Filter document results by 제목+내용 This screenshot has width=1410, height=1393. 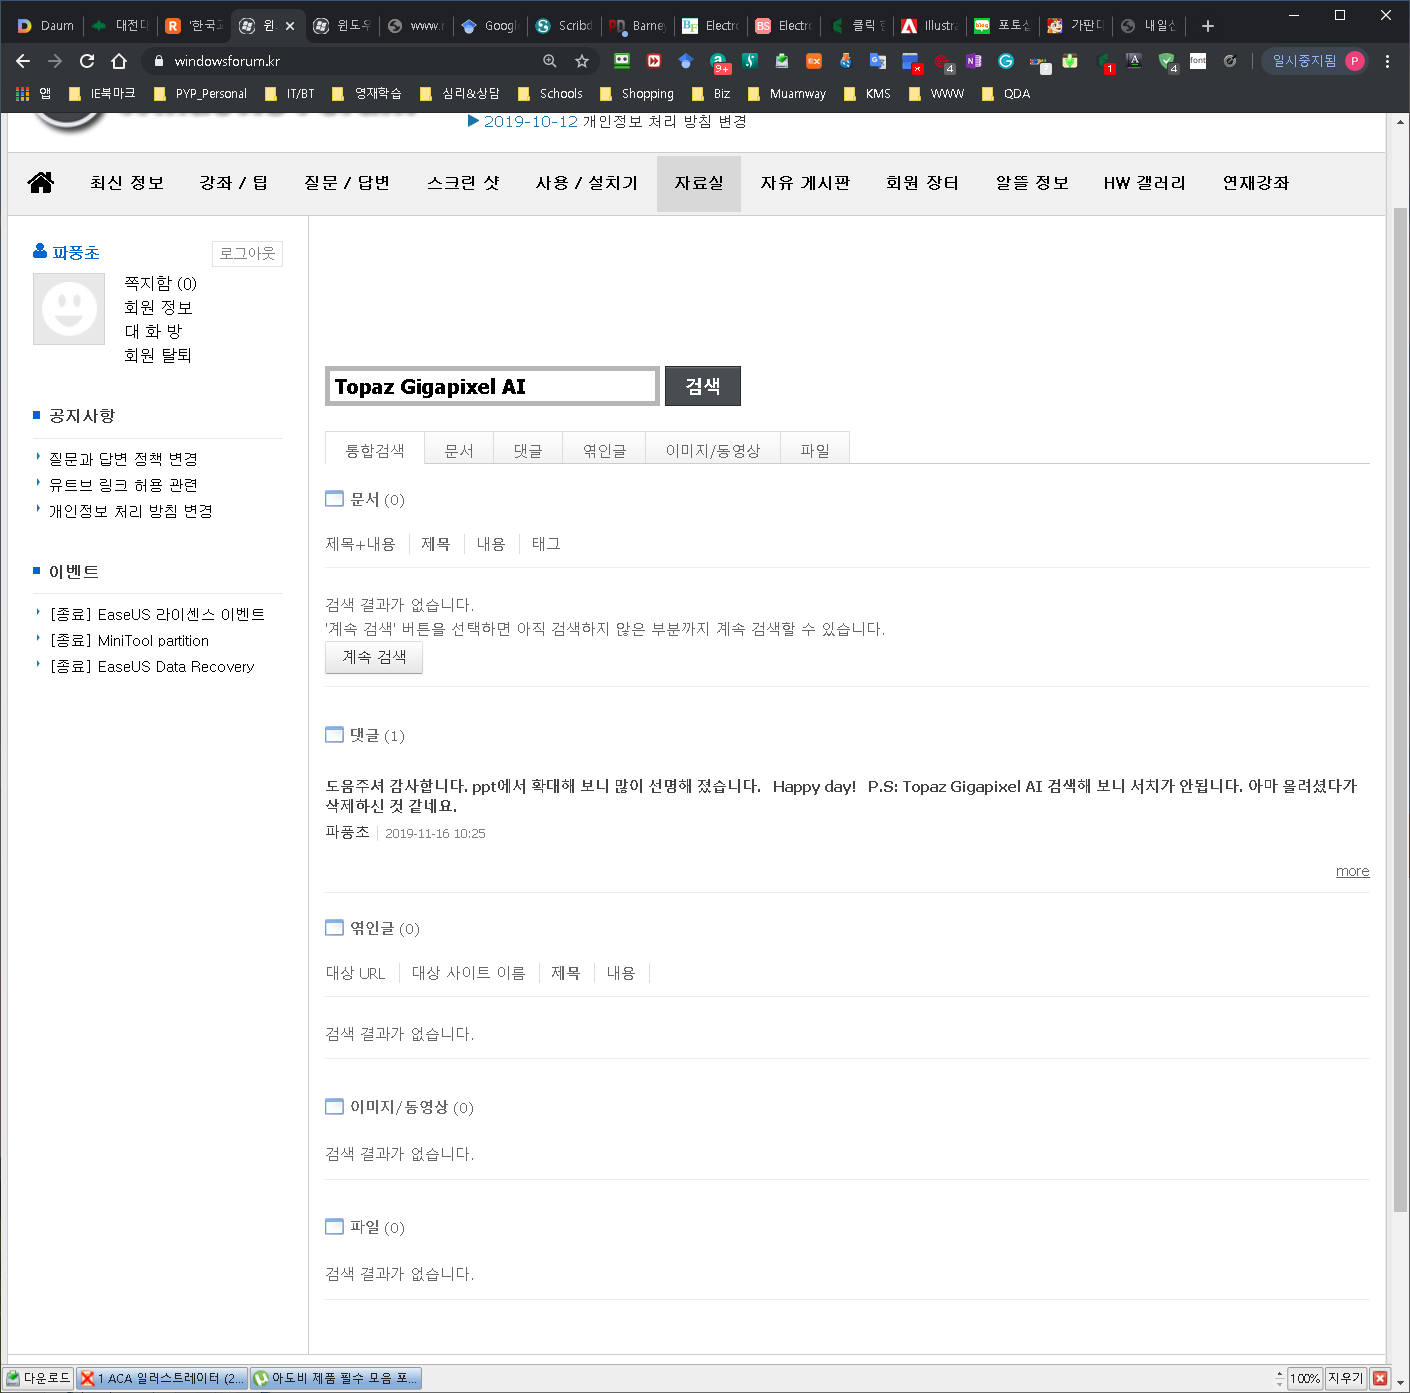[x=360, y=544]
